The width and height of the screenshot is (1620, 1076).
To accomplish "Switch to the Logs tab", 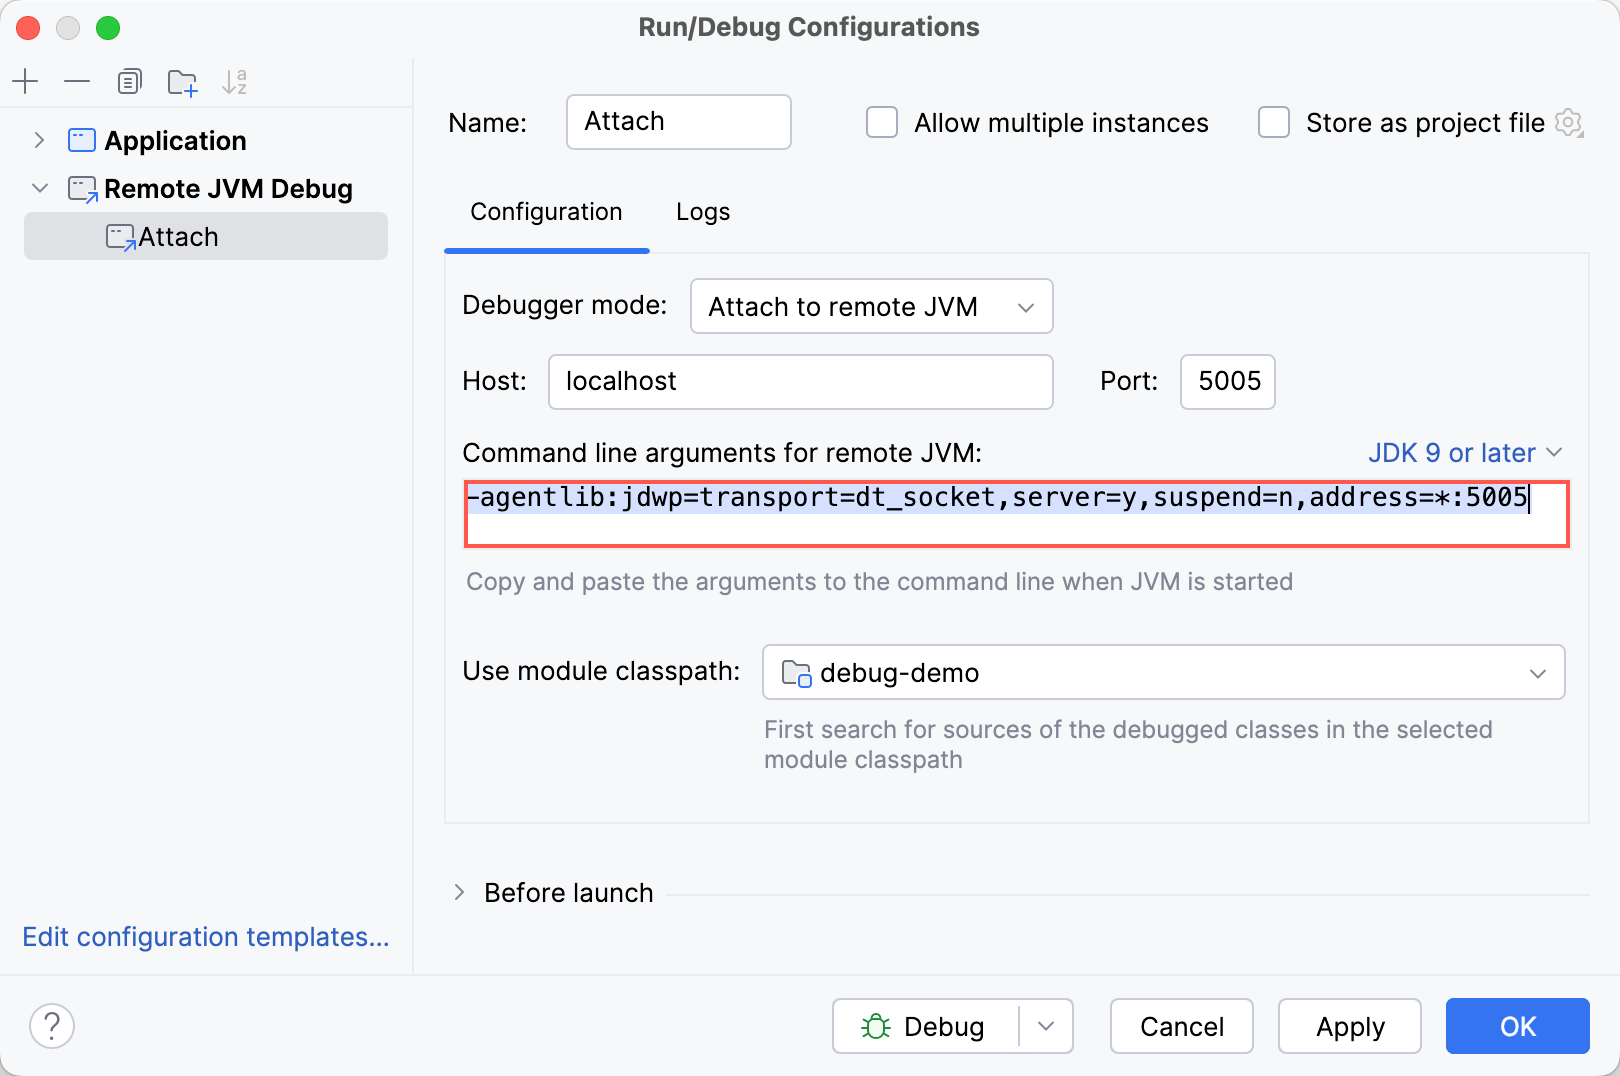I will 702,212.
